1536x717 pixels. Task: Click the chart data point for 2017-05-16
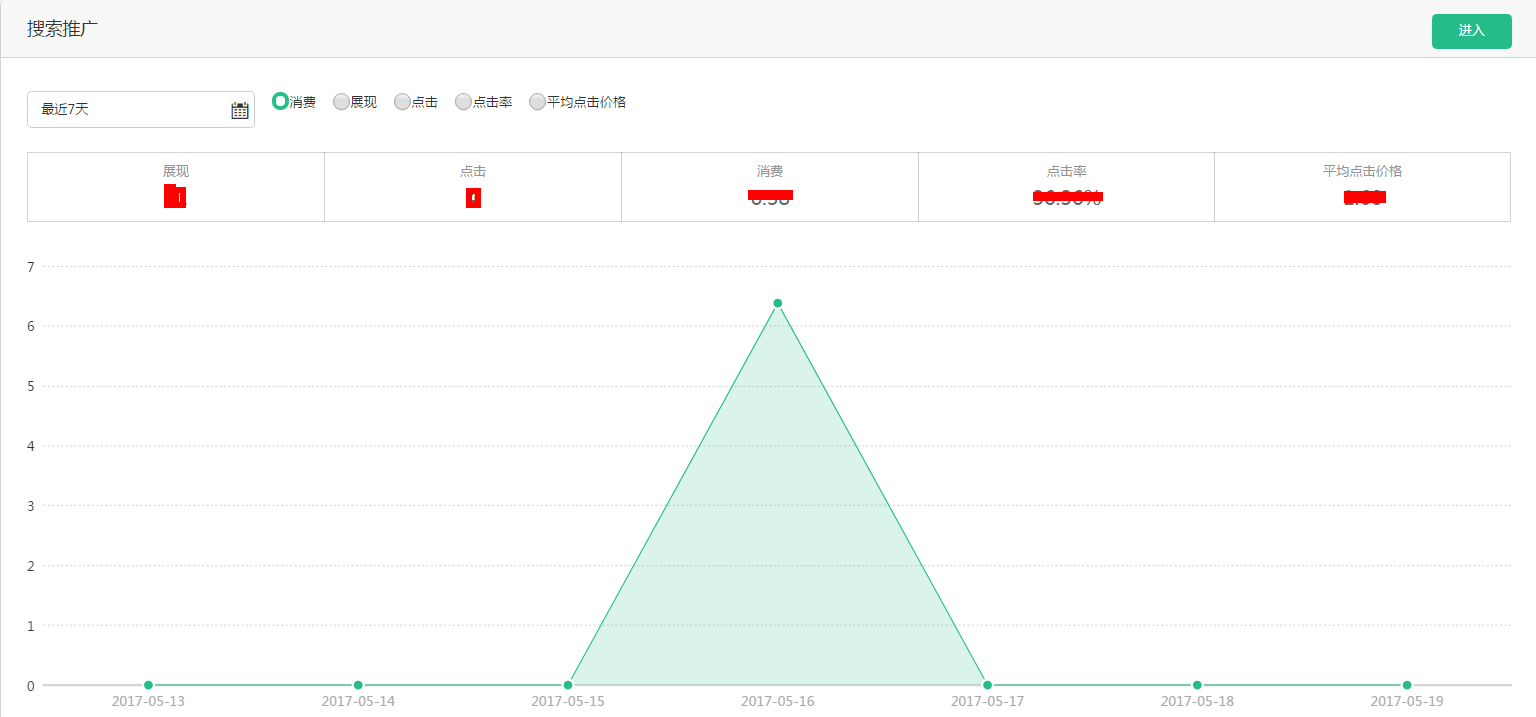777,303
